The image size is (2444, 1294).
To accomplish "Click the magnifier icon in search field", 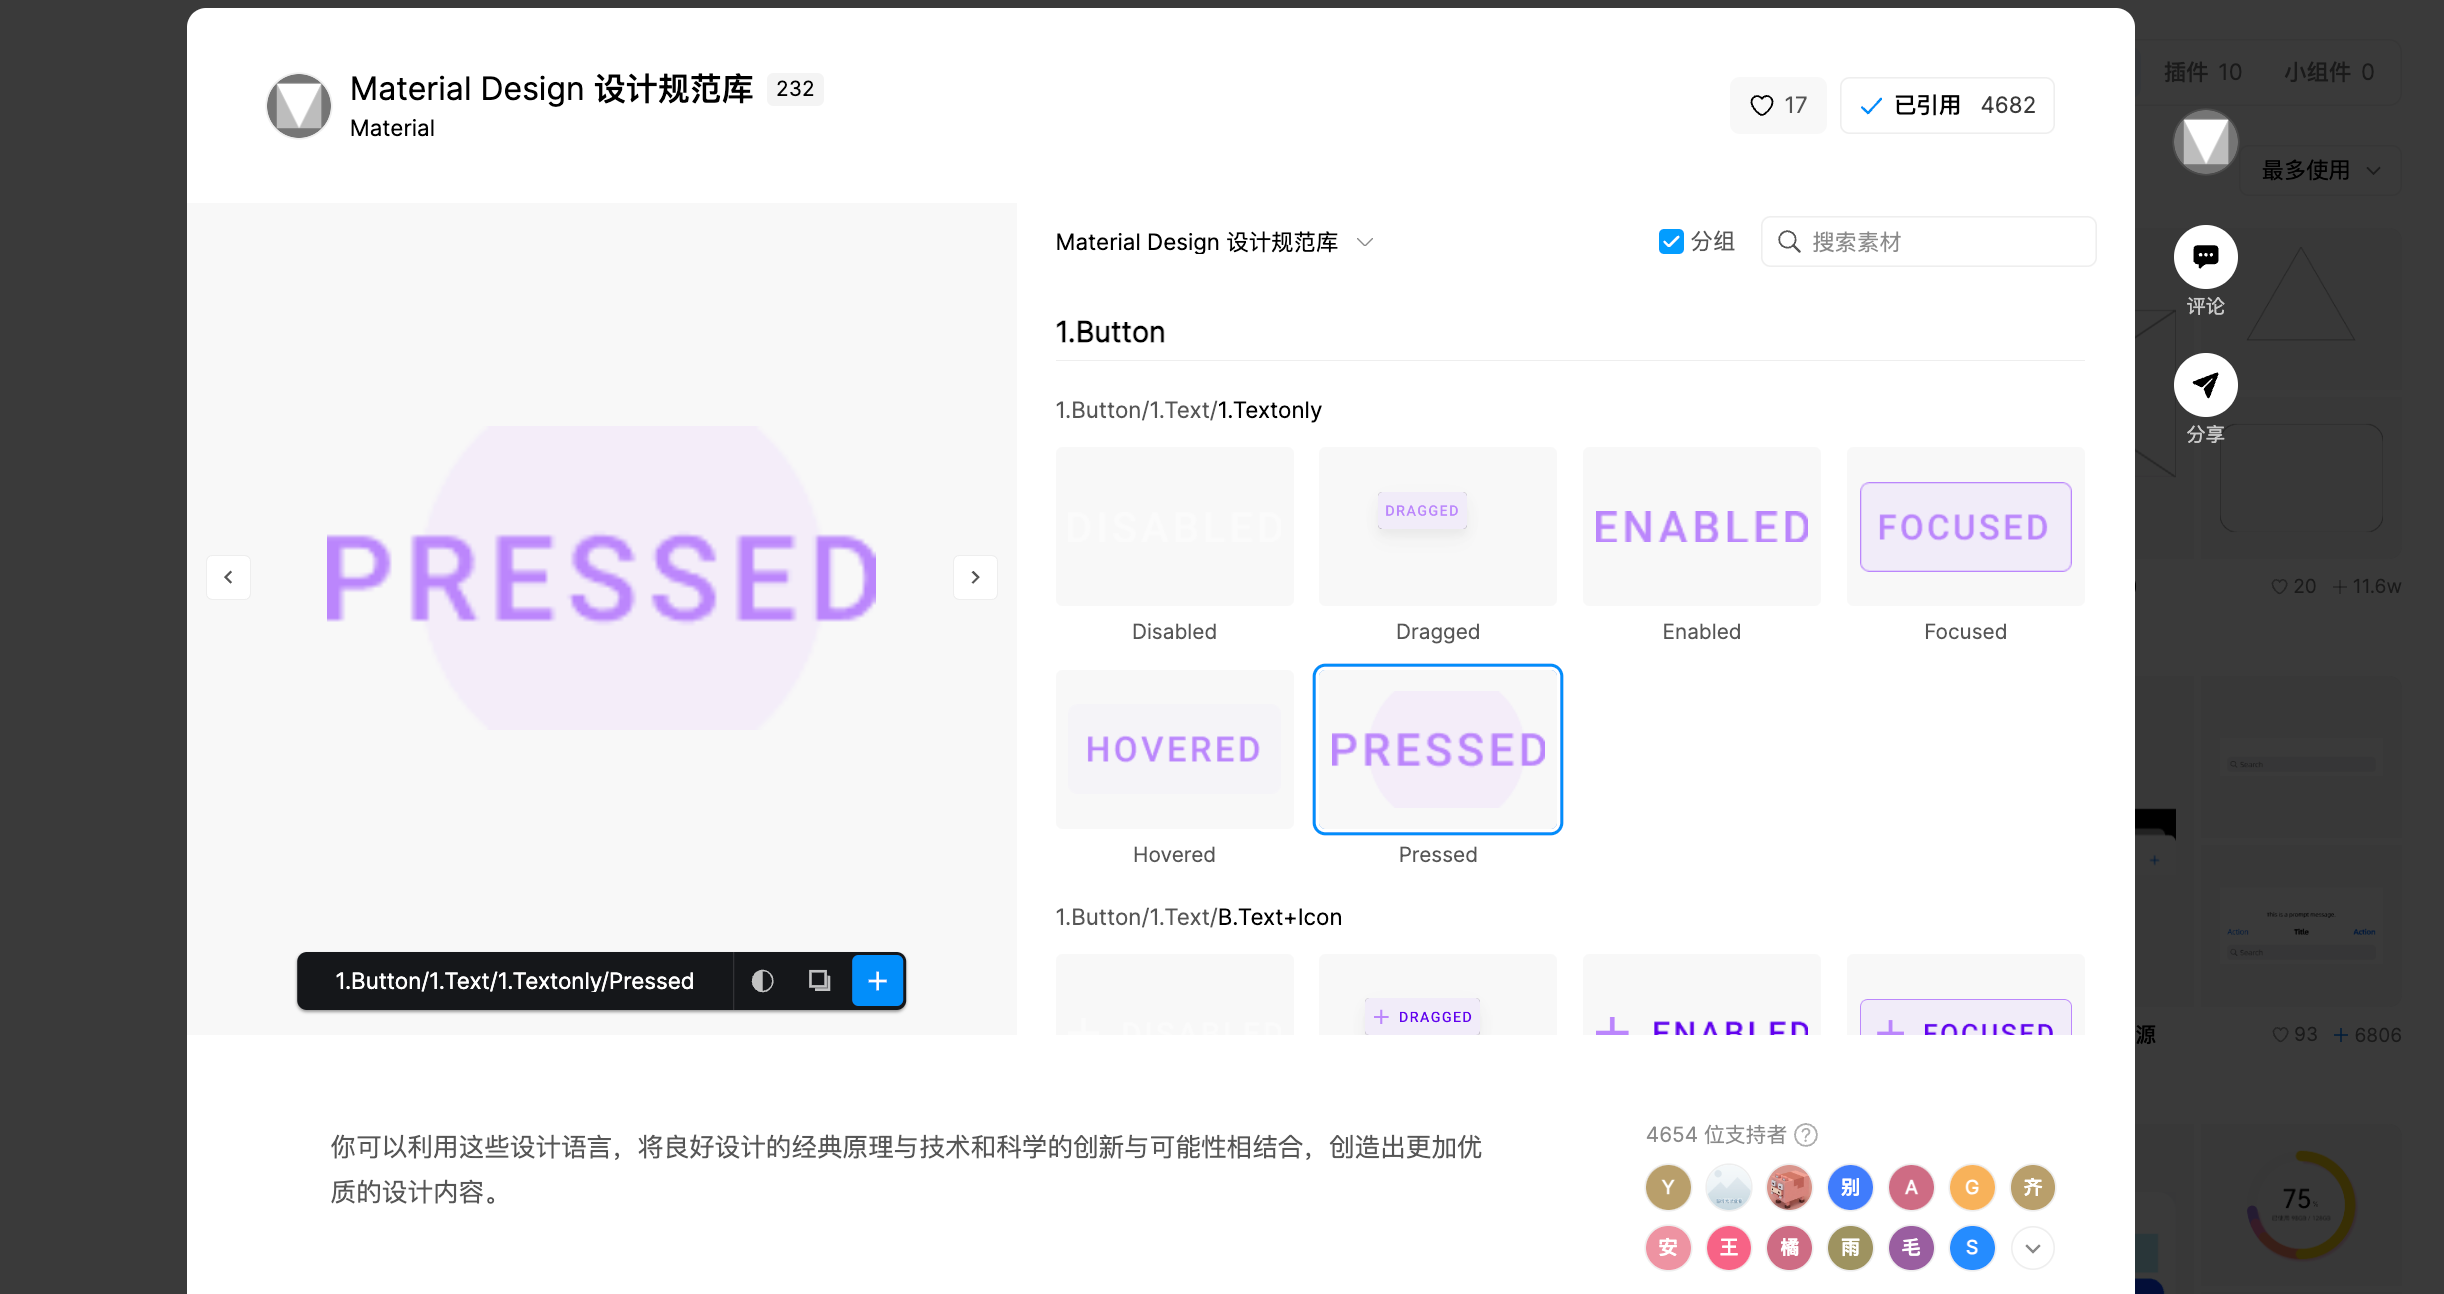I will [x=1789, y=242].
